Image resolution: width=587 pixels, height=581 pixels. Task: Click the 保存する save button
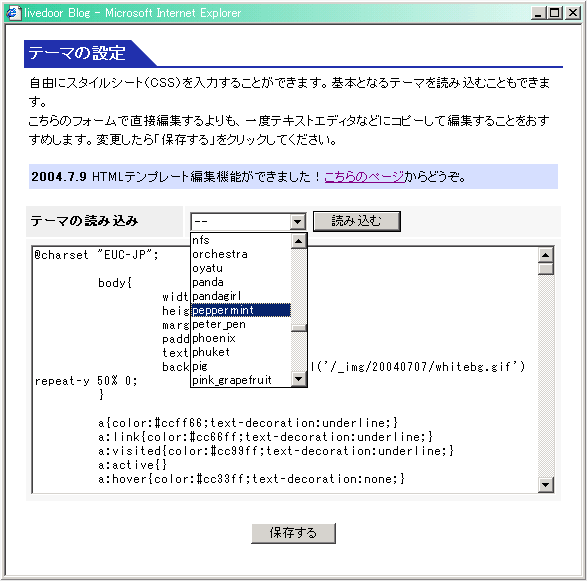(x=293, y=533)
